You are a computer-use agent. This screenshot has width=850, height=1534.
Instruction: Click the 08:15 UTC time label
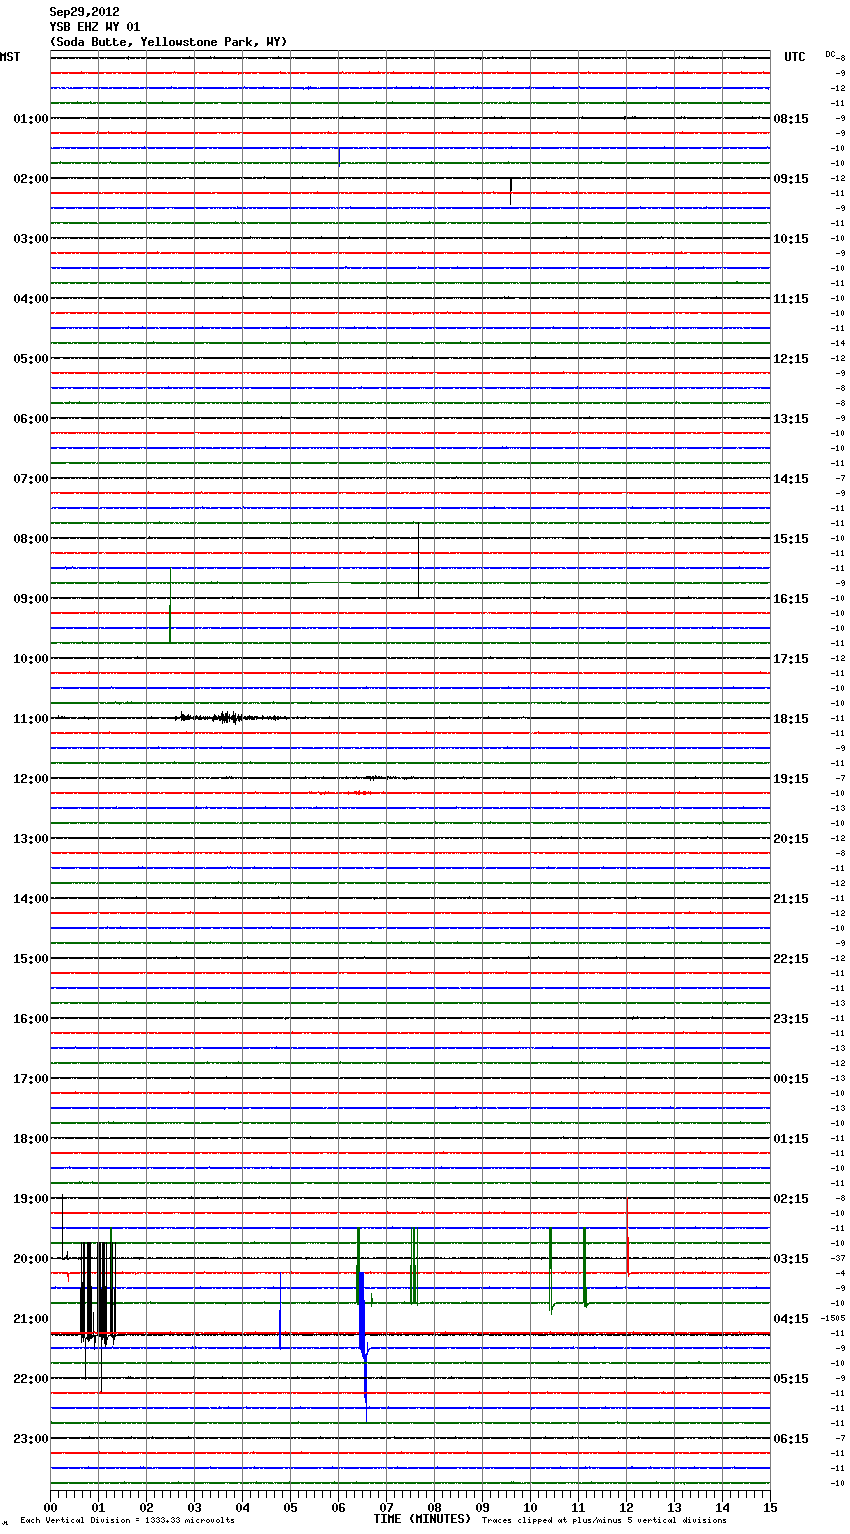pyautogui.click(x=791, y=119)
